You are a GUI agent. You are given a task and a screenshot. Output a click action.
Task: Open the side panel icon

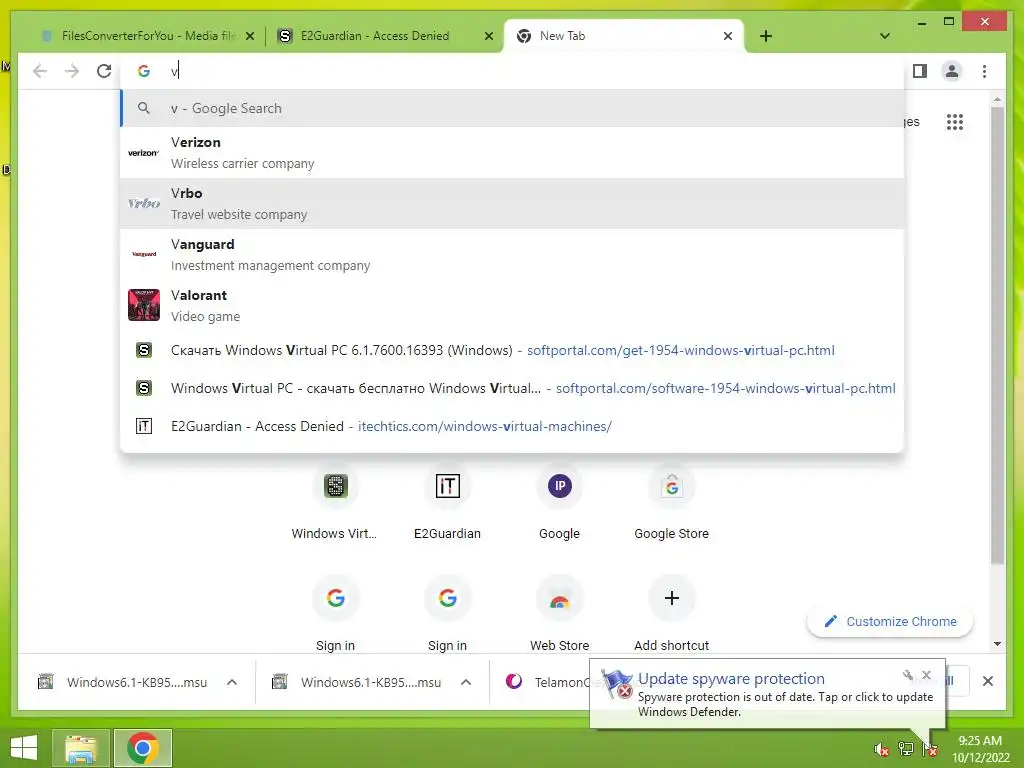pyautogui.click(x=920, y=71)
